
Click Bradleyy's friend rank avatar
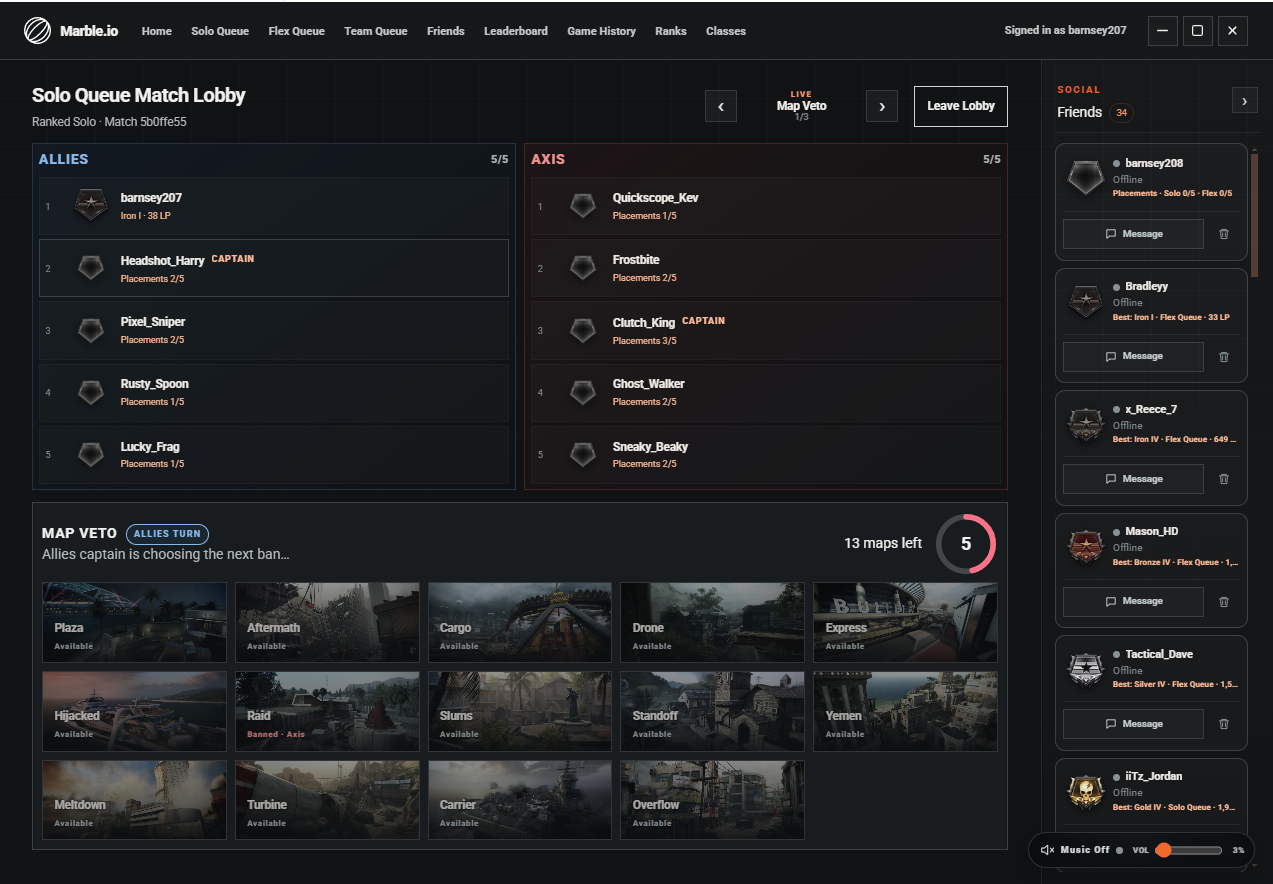1086,301
